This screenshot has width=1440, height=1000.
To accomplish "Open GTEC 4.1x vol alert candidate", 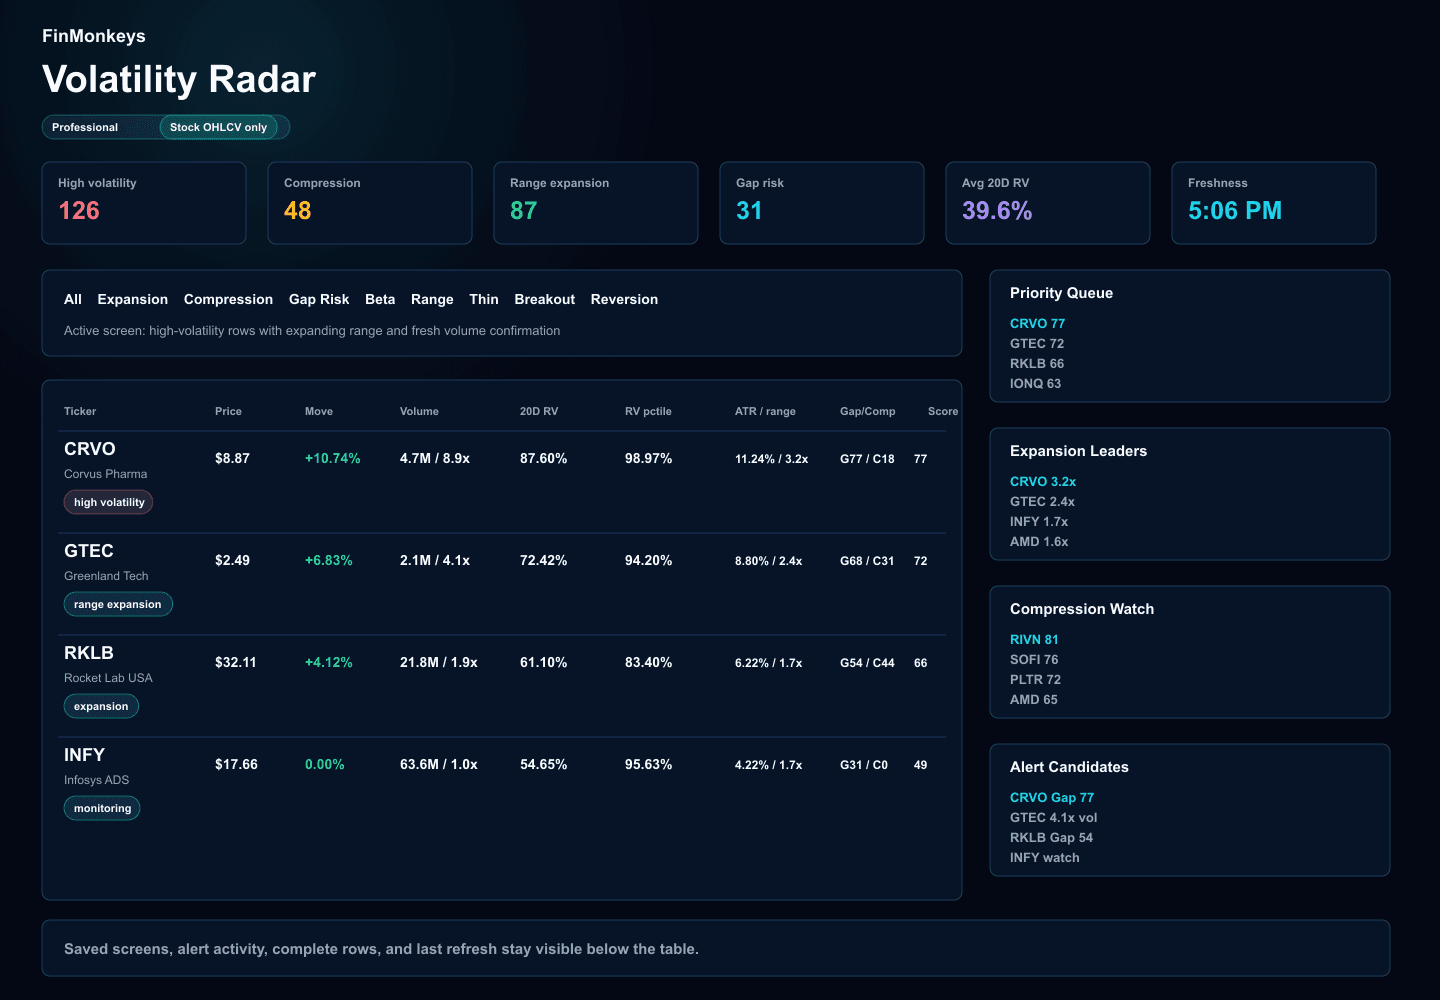I will (x=1053, y=817).
